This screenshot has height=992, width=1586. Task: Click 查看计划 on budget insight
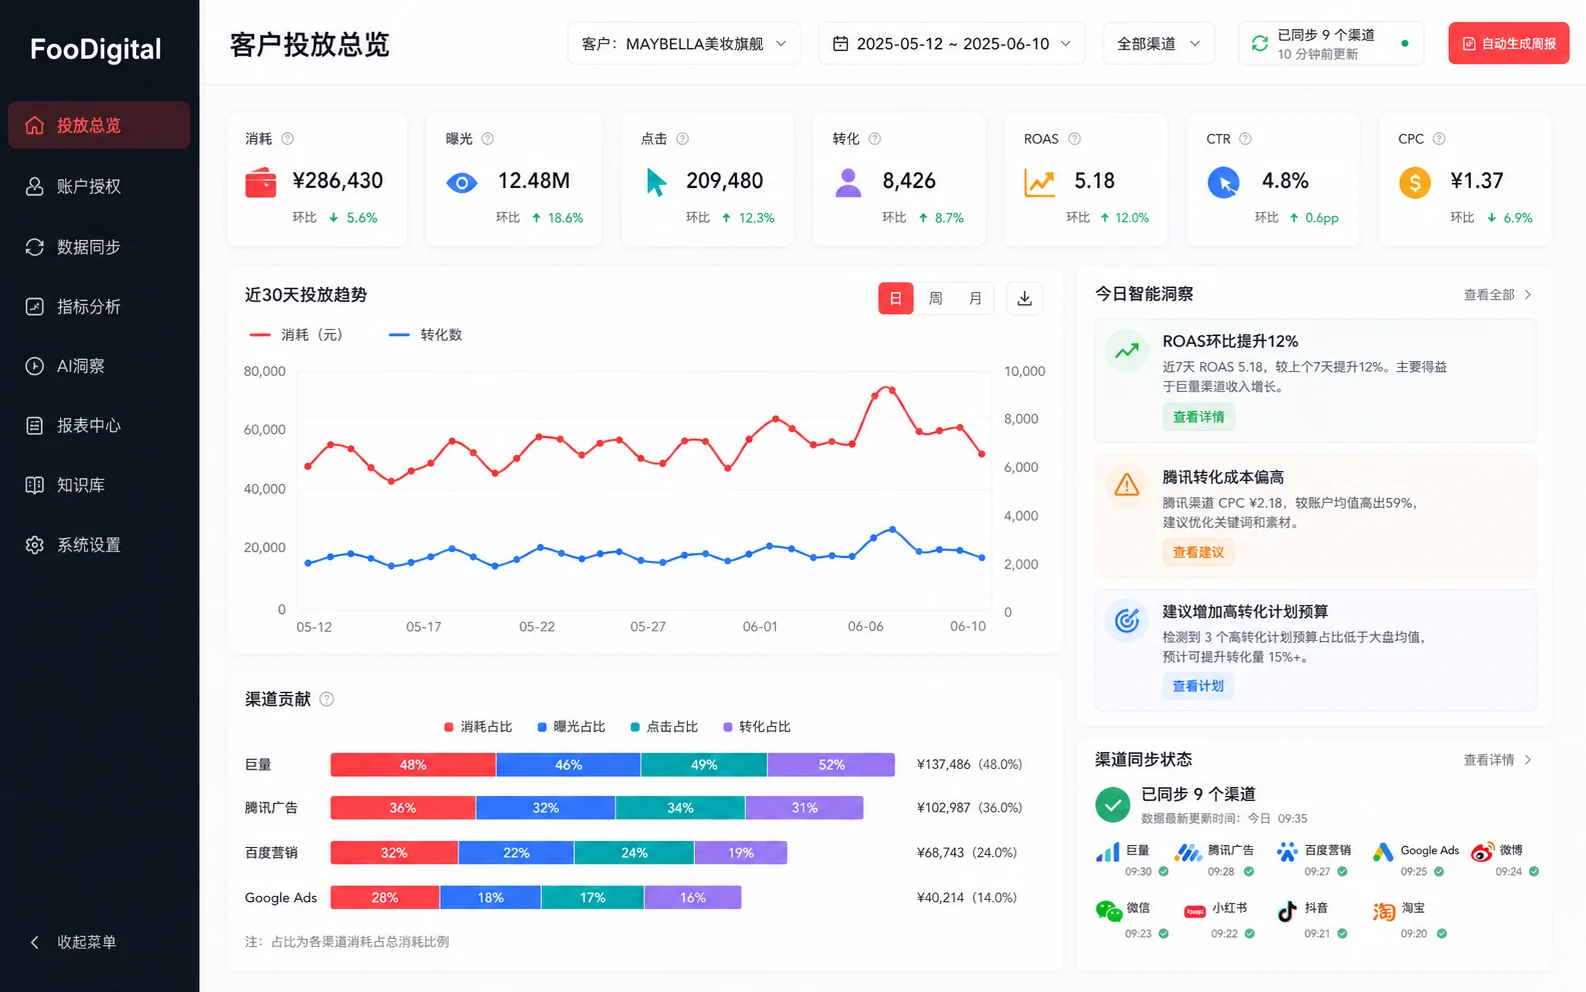click(x=1198, y=686)
